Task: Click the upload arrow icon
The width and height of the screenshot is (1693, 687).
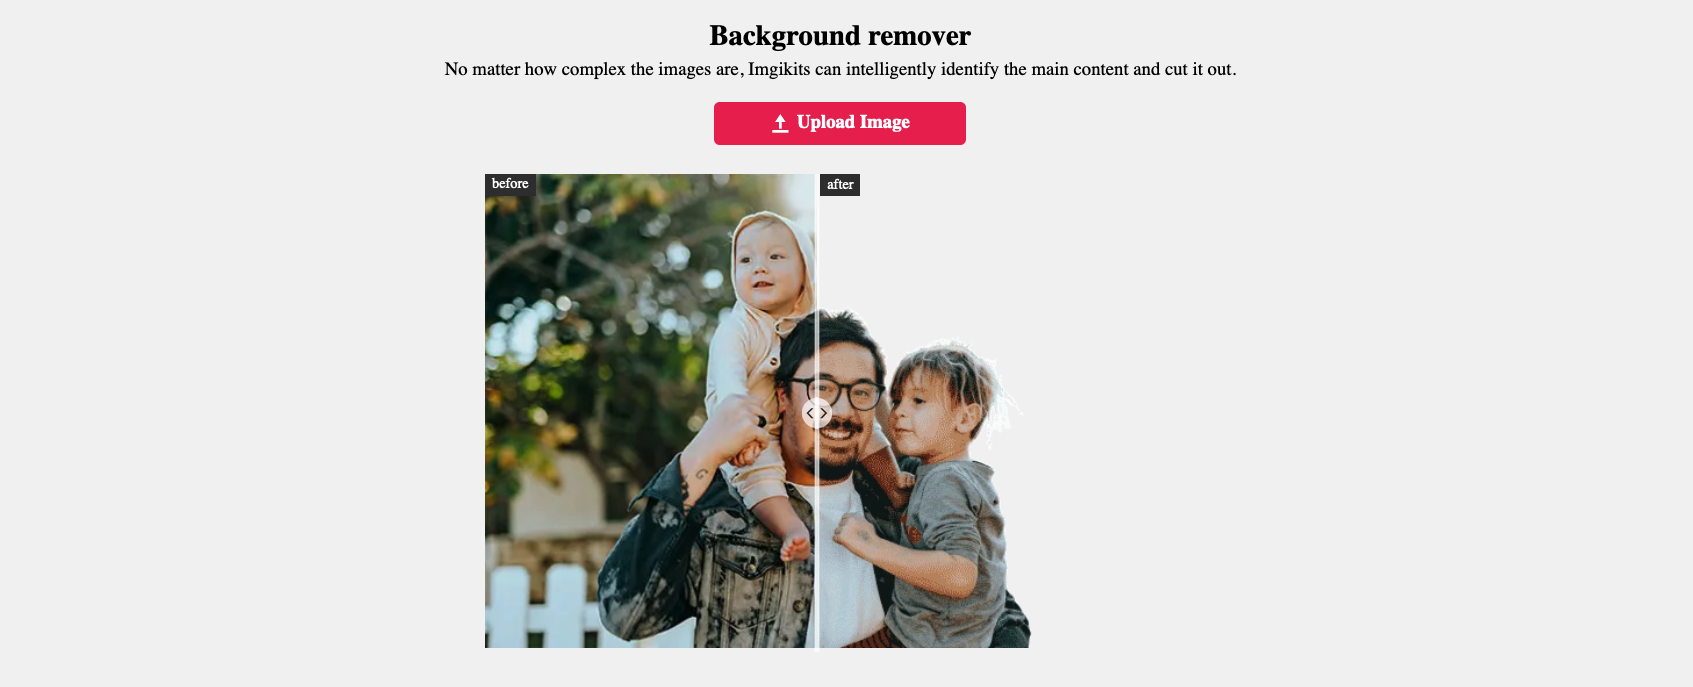Action: pyautogui.click(x=780, y=123)
